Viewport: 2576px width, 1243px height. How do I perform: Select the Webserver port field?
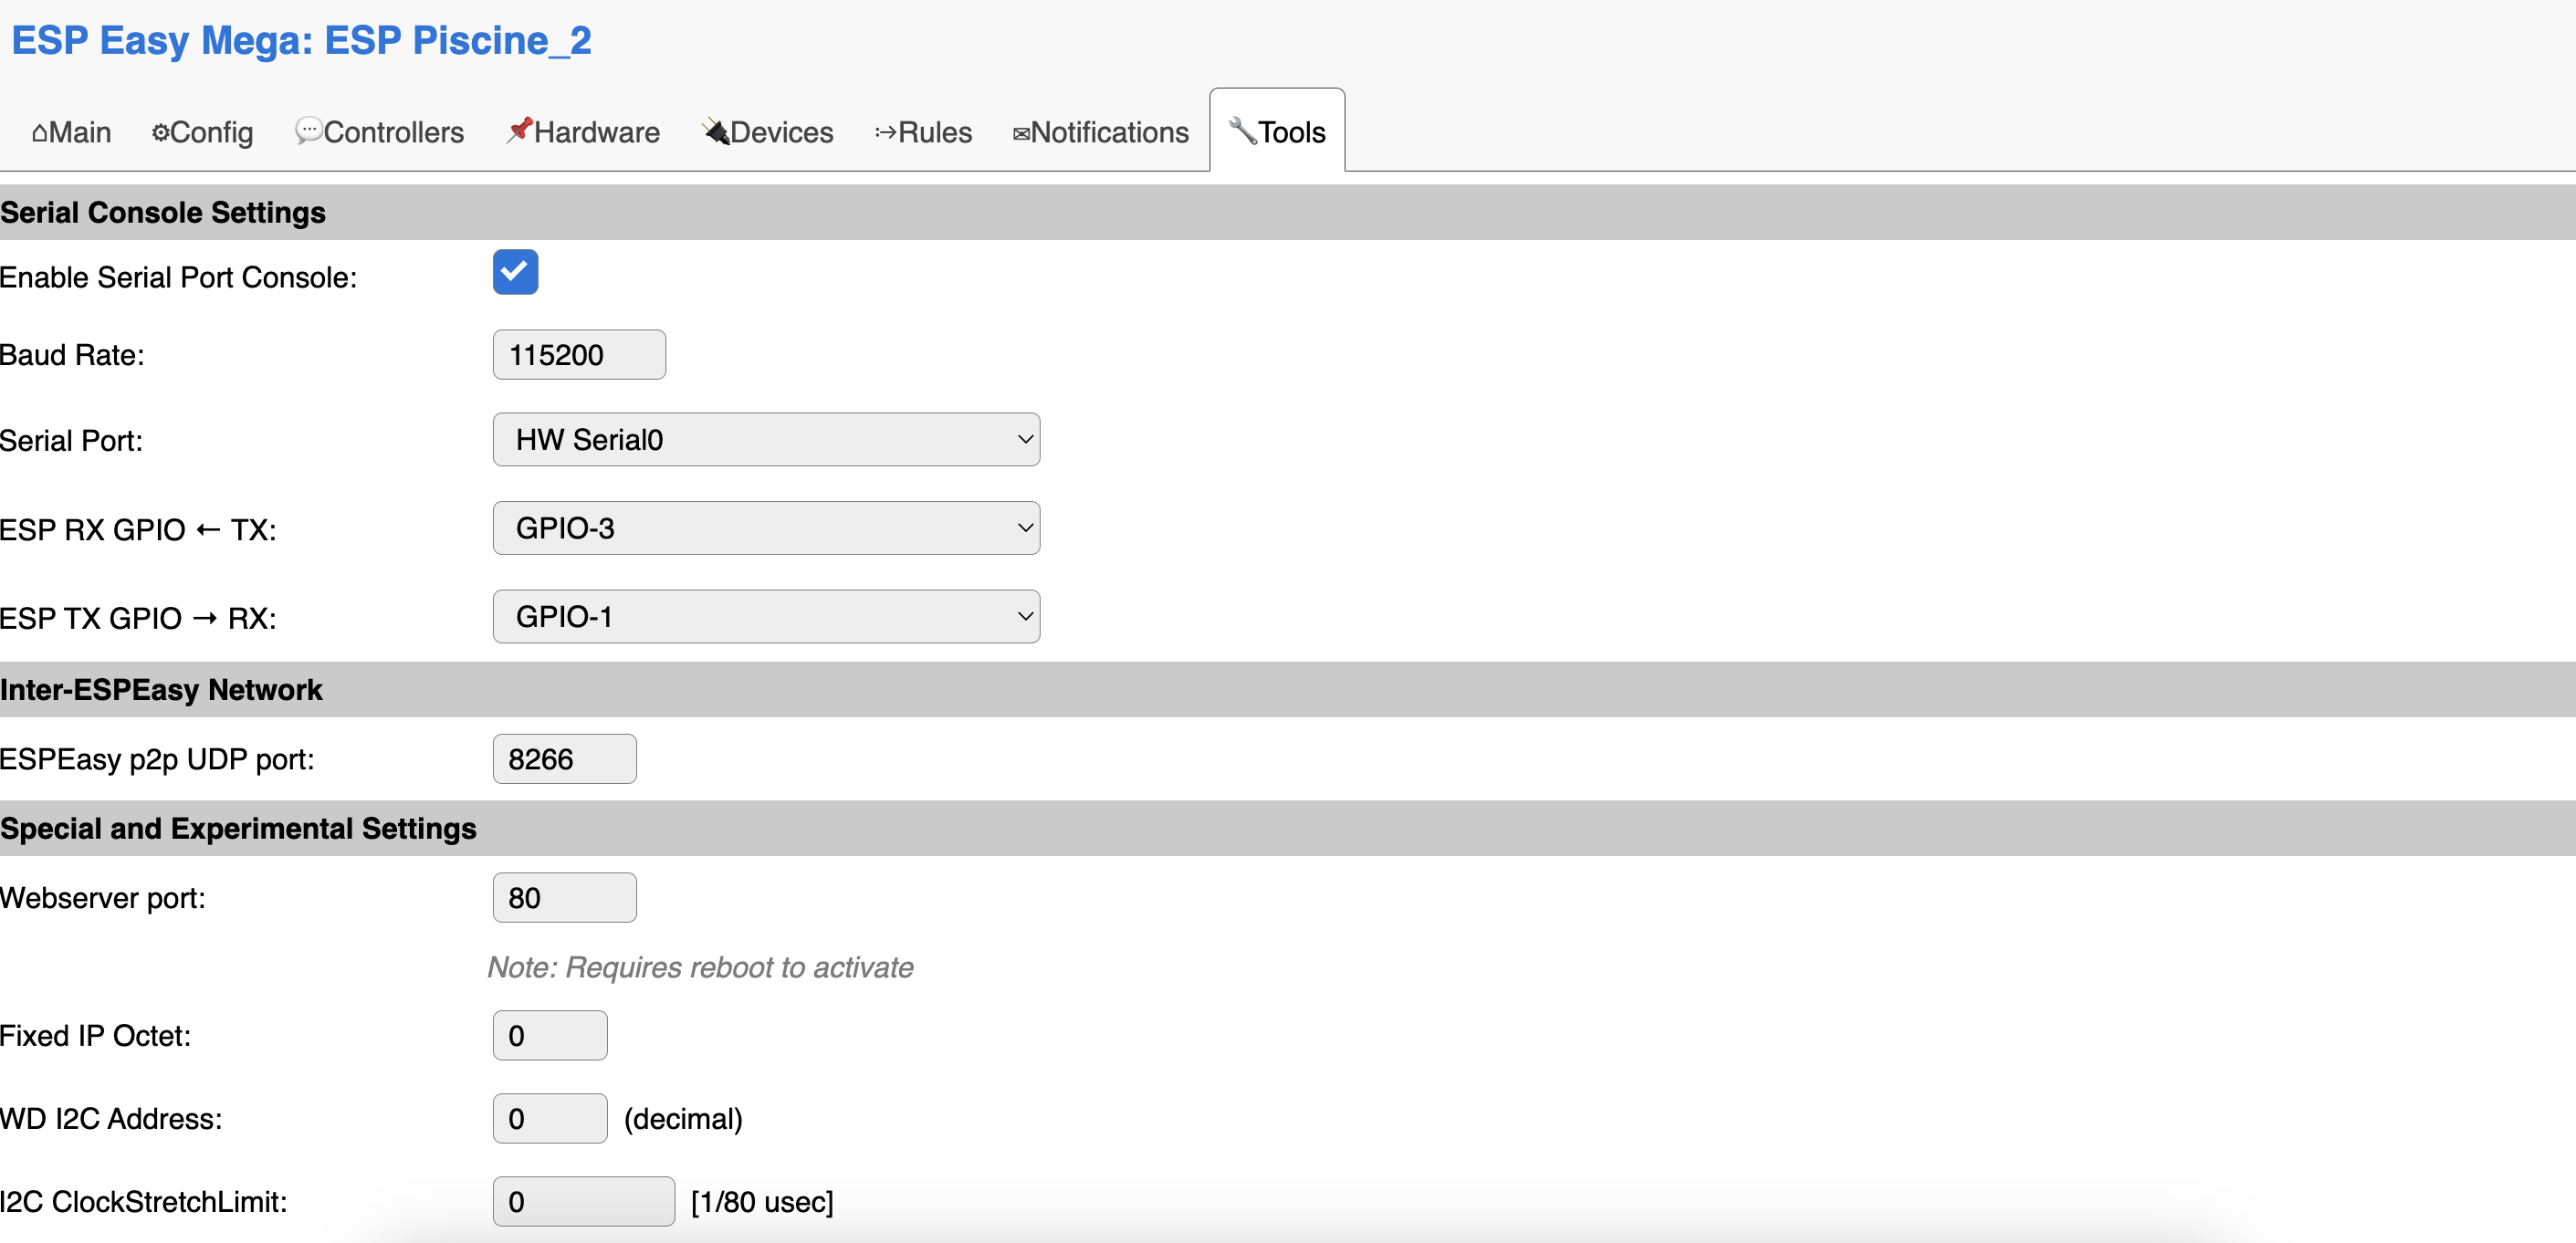[x=564, y=898]
